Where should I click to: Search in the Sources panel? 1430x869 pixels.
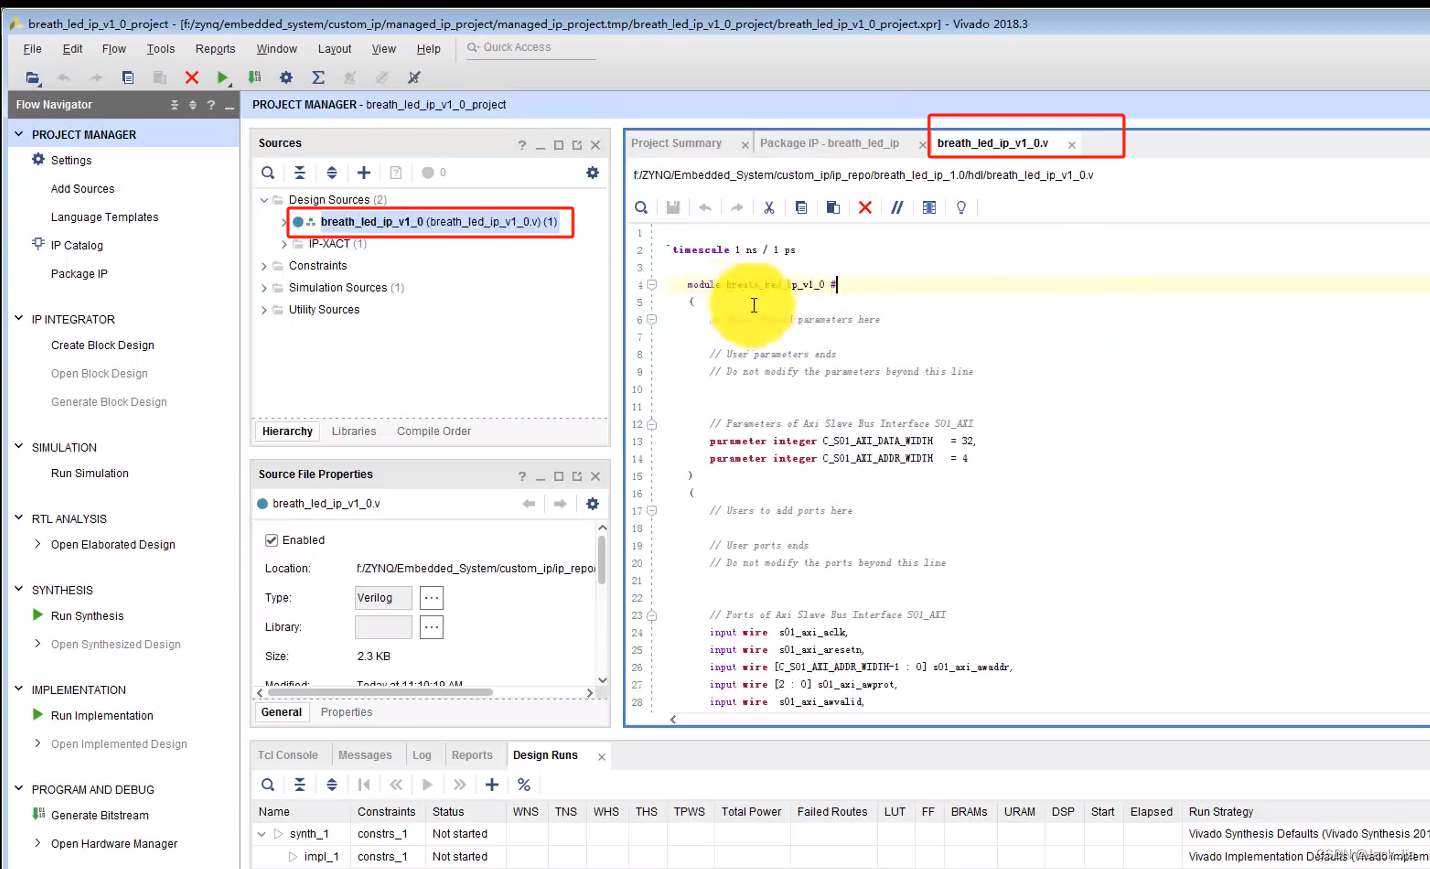(x=268, y=173)
